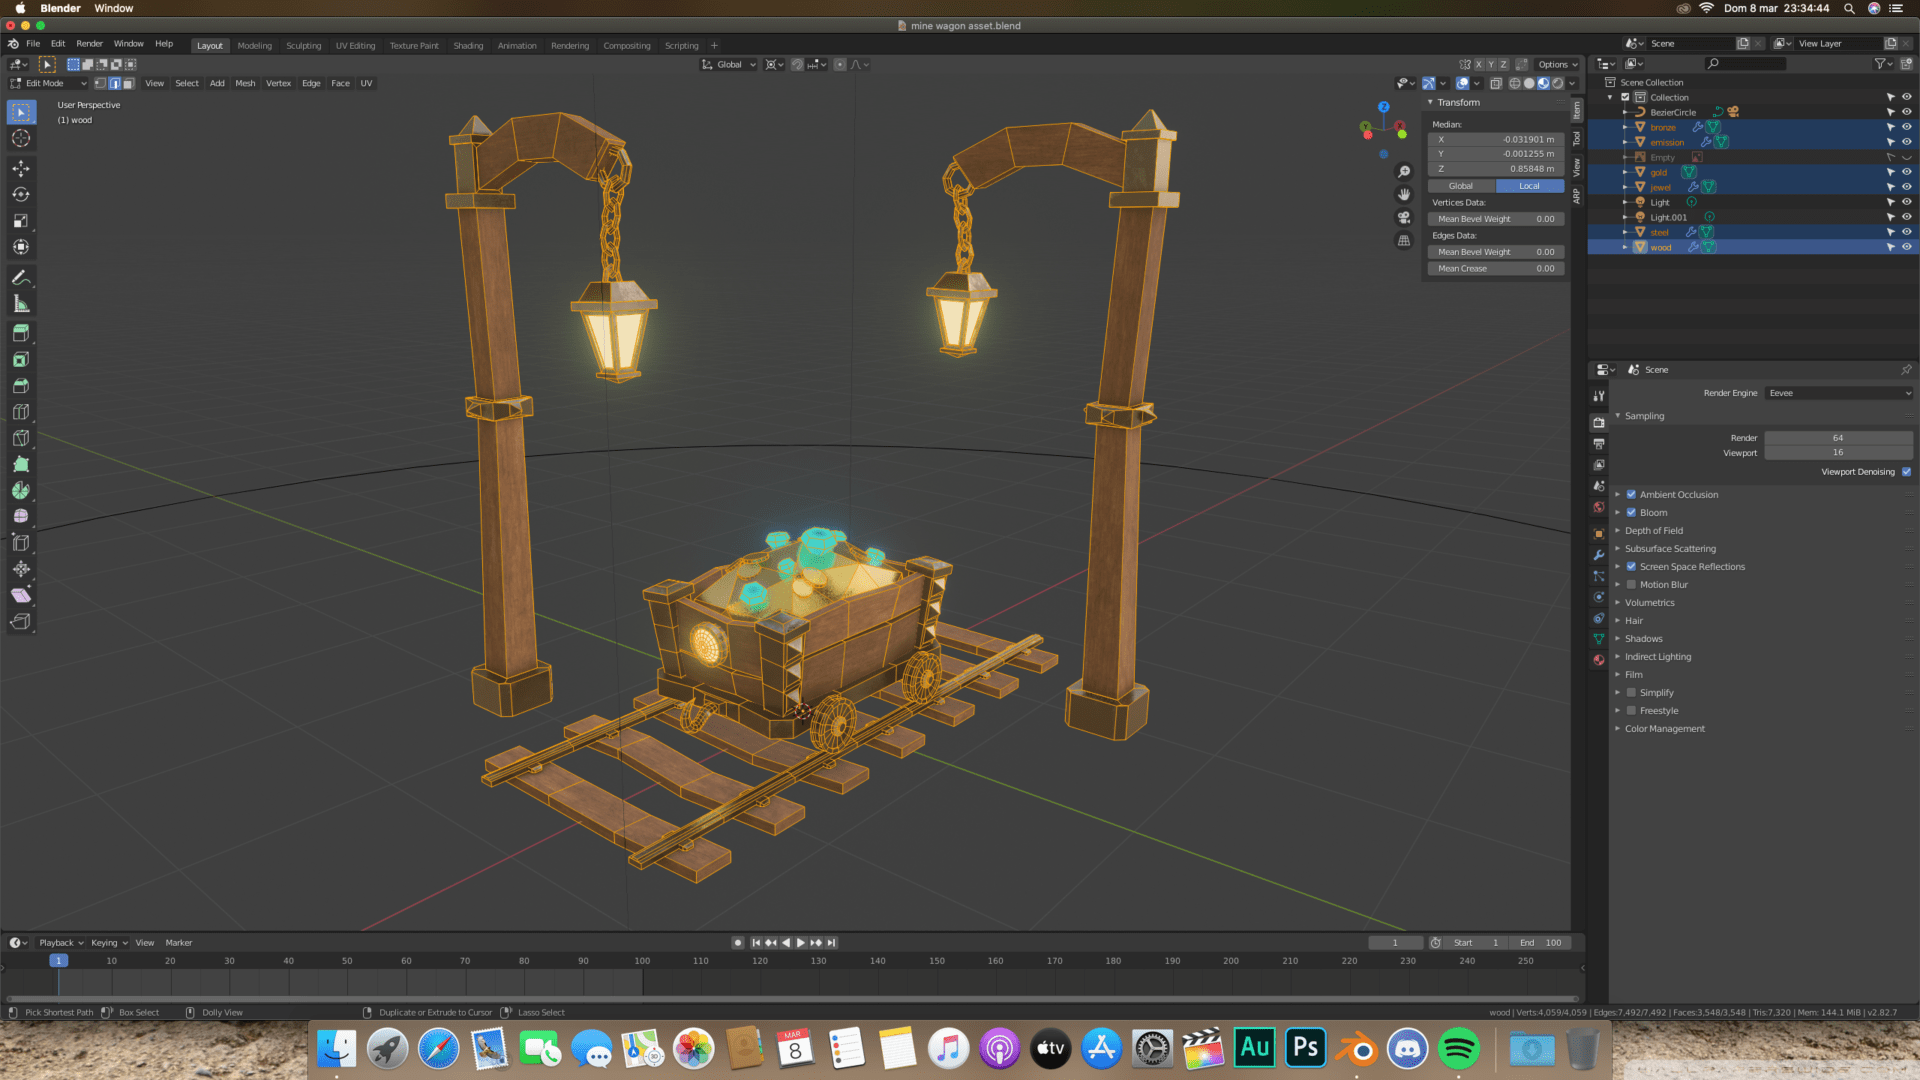Switch to the Shading workspace tab
1920x1080 pixels.
(468, 45)
